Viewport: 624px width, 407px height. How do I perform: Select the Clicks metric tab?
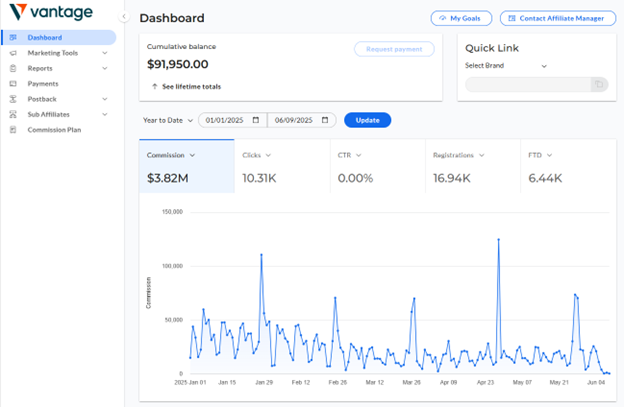258,155
